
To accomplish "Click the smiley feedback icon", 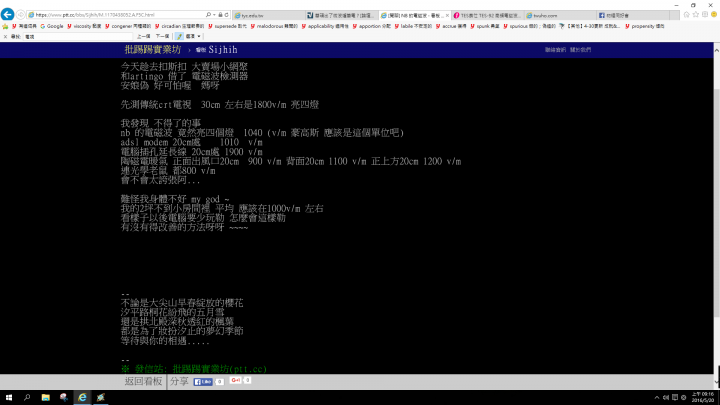I will [714, 15].
